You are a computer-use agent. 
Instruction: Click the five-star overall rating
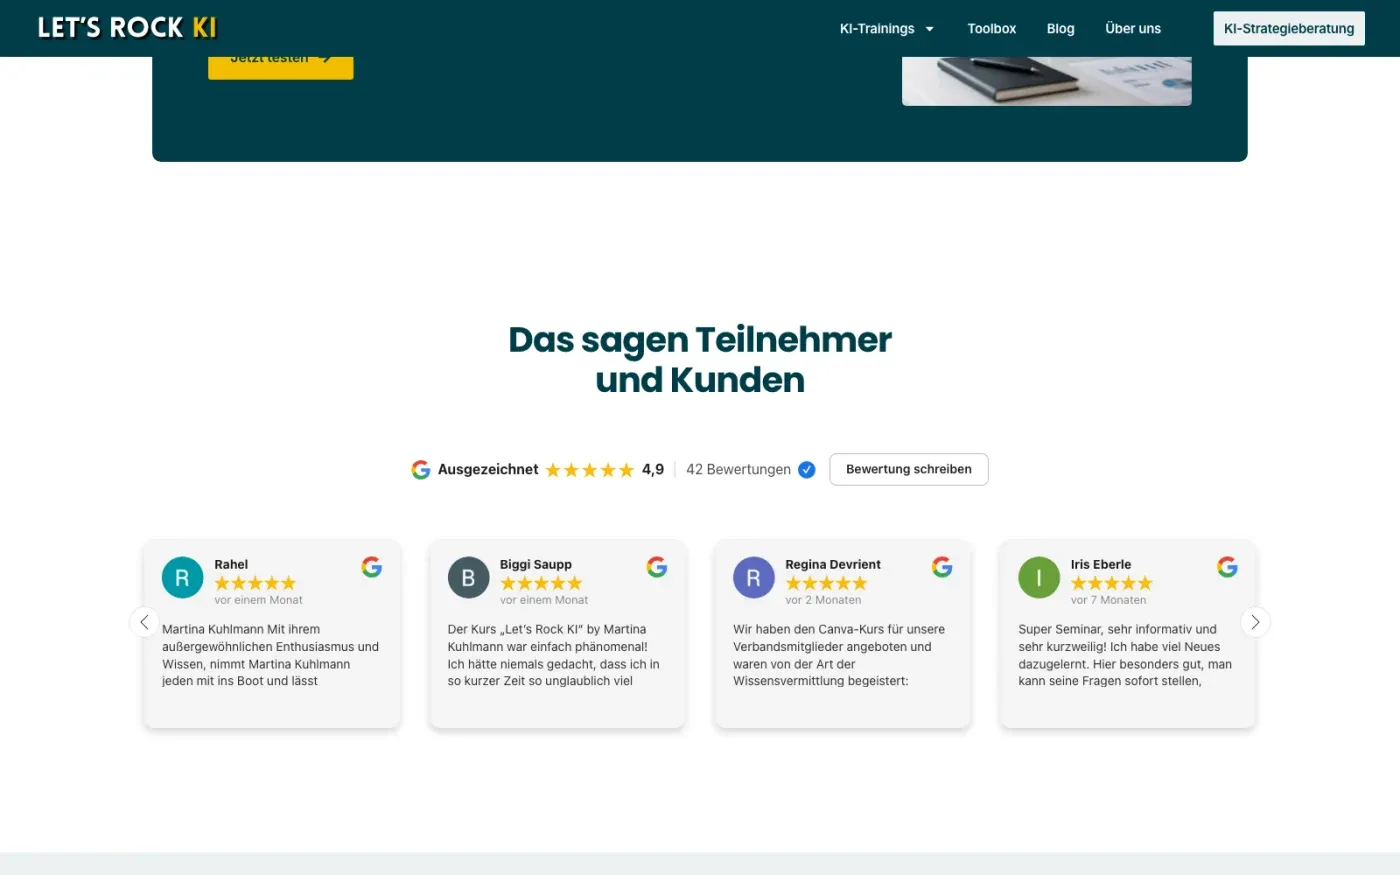pos(590,470)
